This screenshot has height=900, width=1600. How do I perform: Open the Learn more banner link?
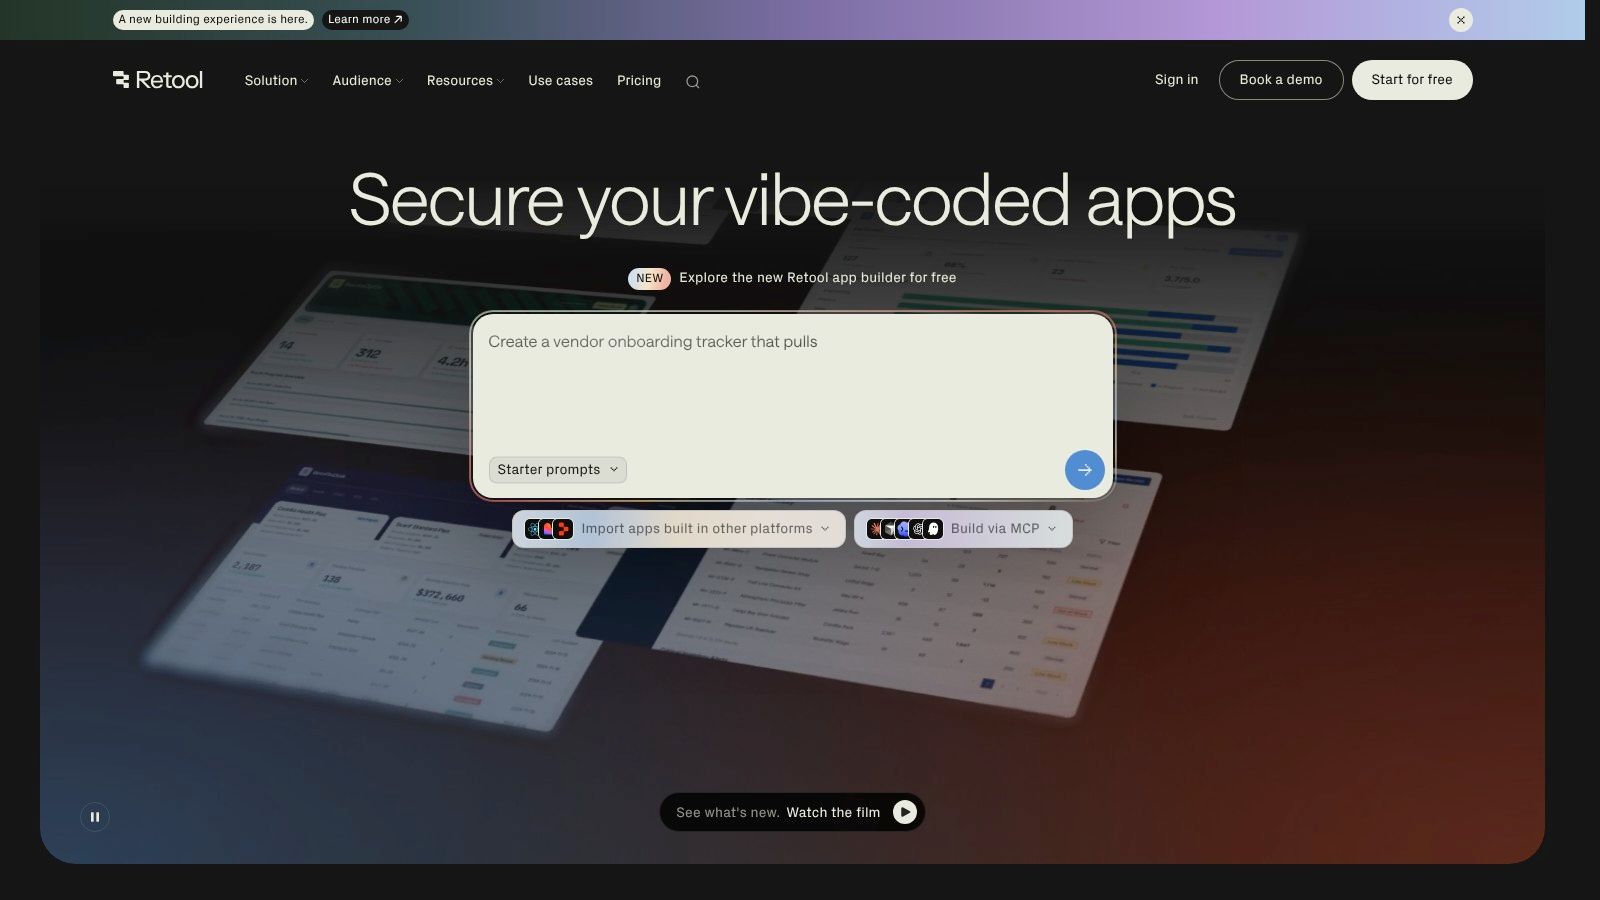(x=365, y=20)
